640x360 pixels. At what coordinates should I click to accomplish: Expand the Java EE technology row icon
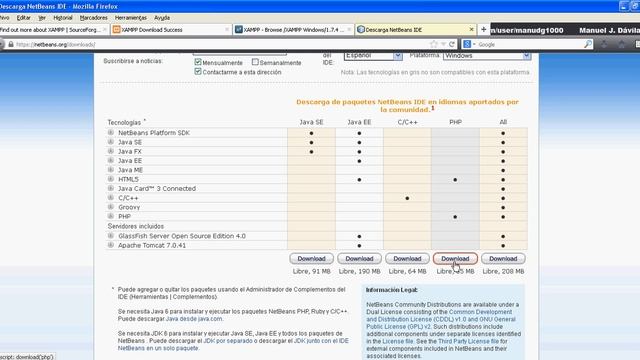[x=111, y=160]
